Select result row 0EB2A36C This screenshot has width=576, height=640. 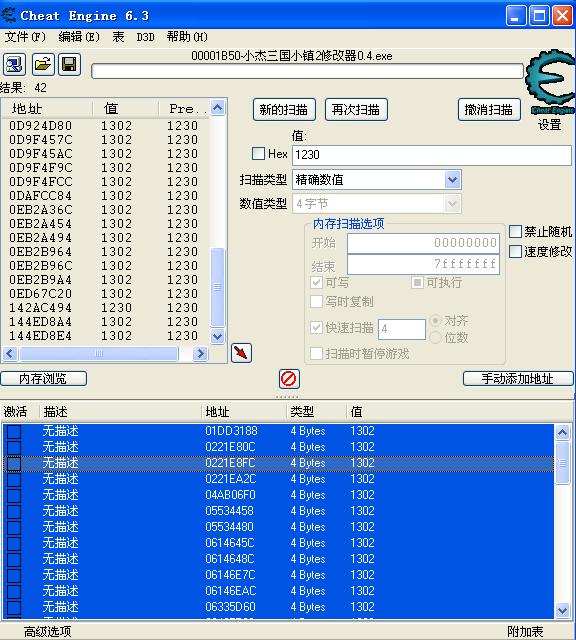(105, 209)
